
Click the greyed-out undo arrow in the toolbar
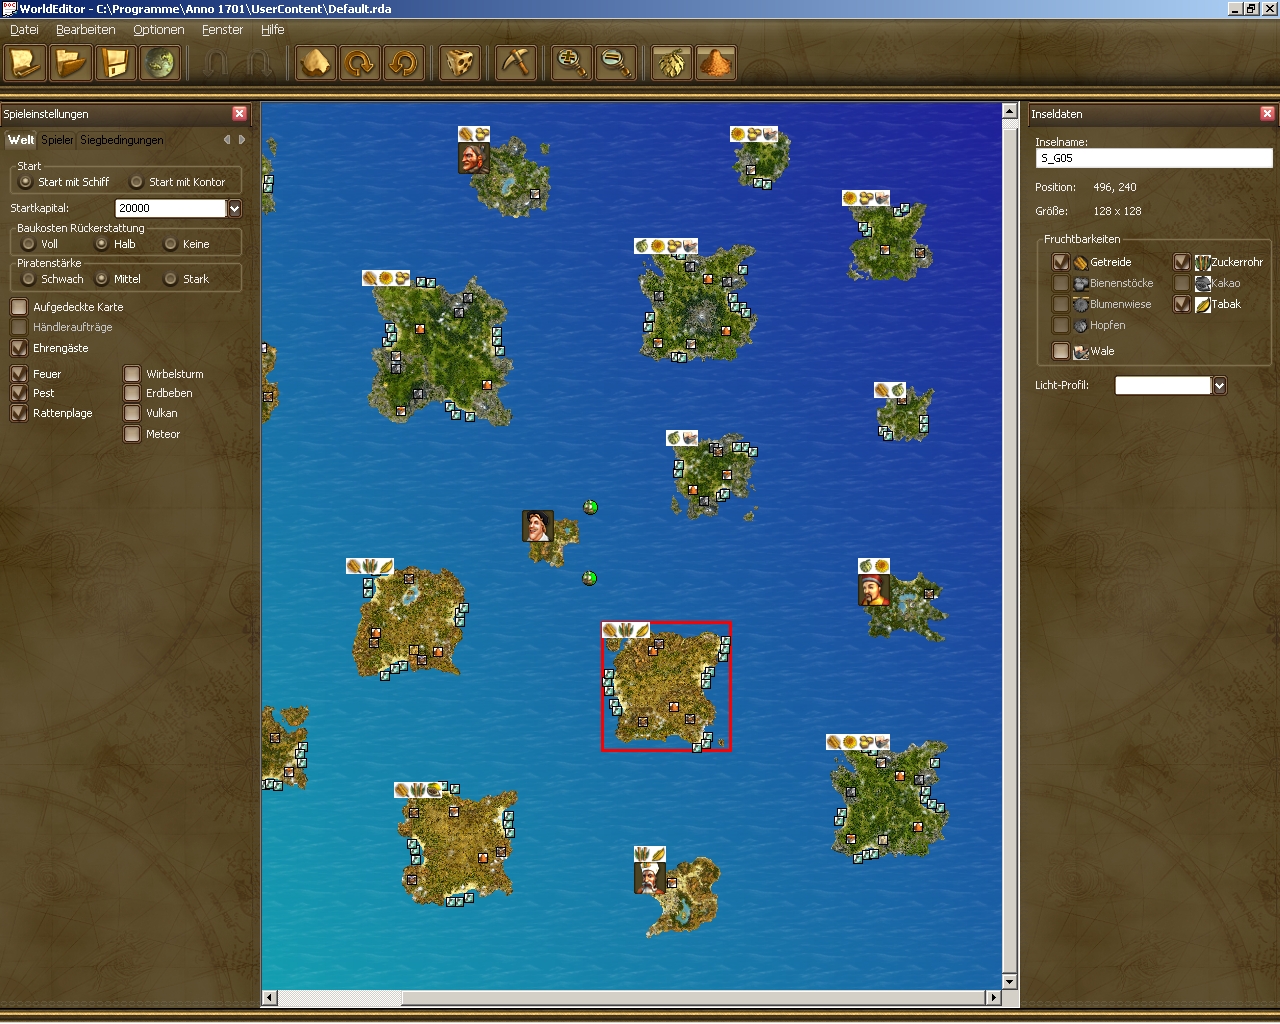tap(216, 64)
